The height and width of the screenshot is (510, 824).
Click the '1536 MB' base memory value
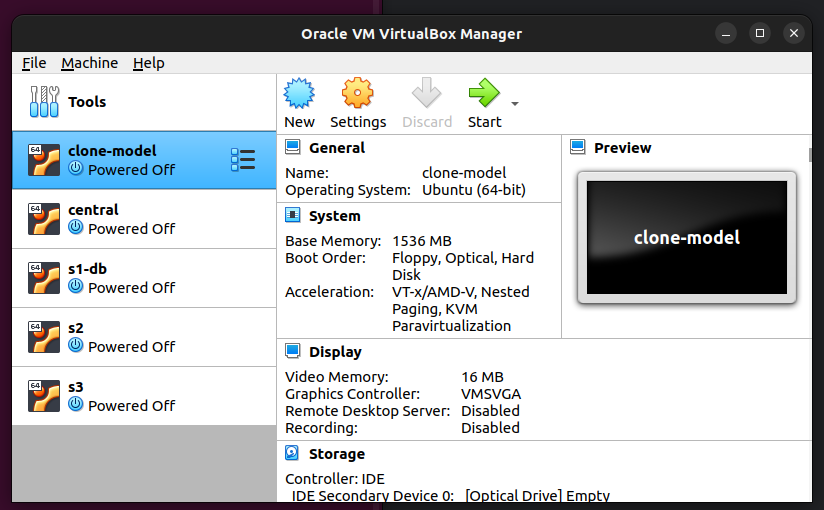422,241
